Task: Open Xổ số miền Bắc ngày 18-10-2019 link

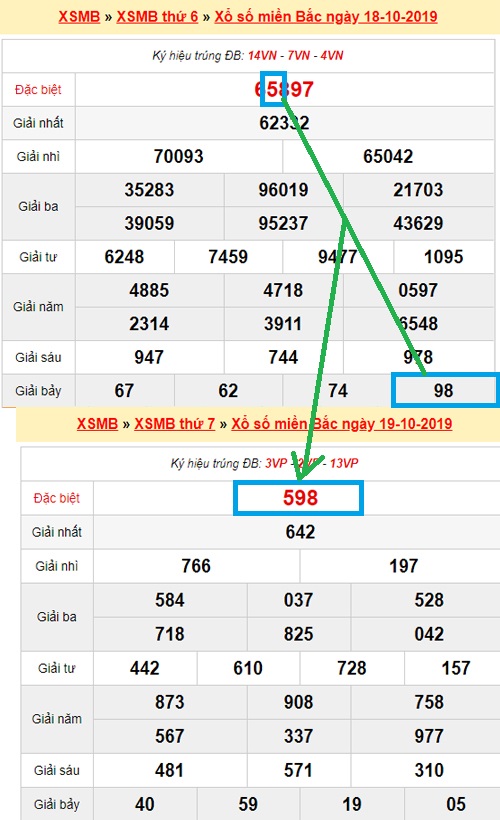Action: 326,17
